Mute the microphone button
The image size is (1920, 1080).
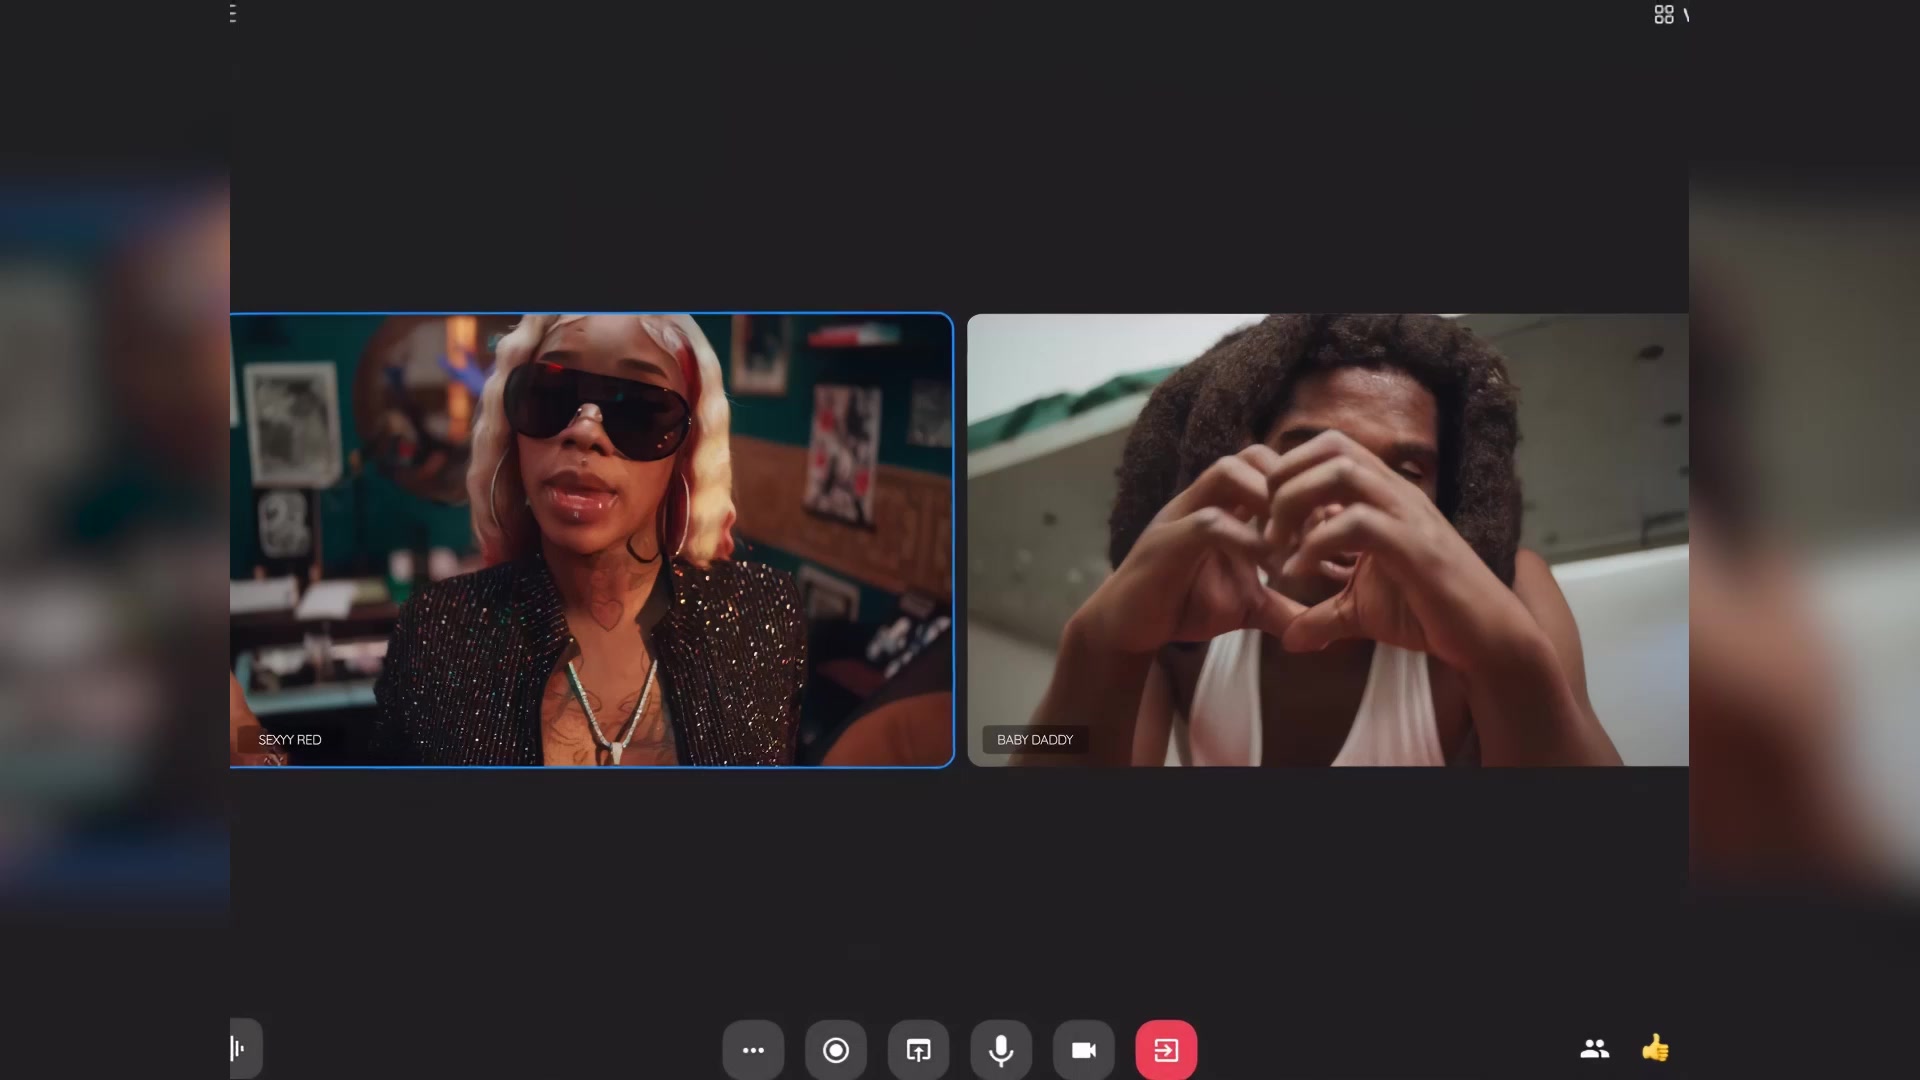[x=1001, y=1050]
